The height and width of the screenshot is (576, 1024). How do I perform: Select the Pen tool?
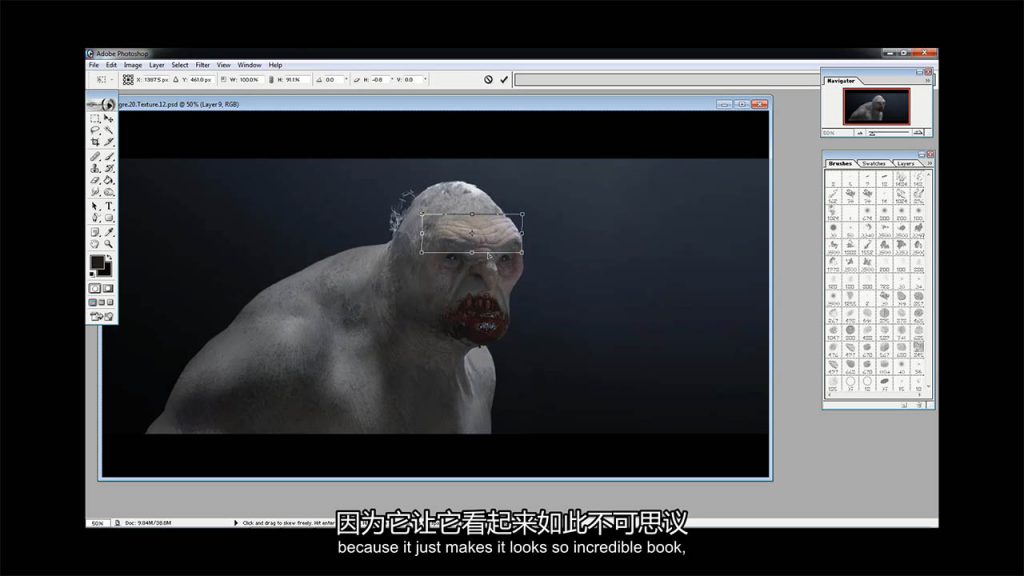pyautogui.click(x=95, y=217)
